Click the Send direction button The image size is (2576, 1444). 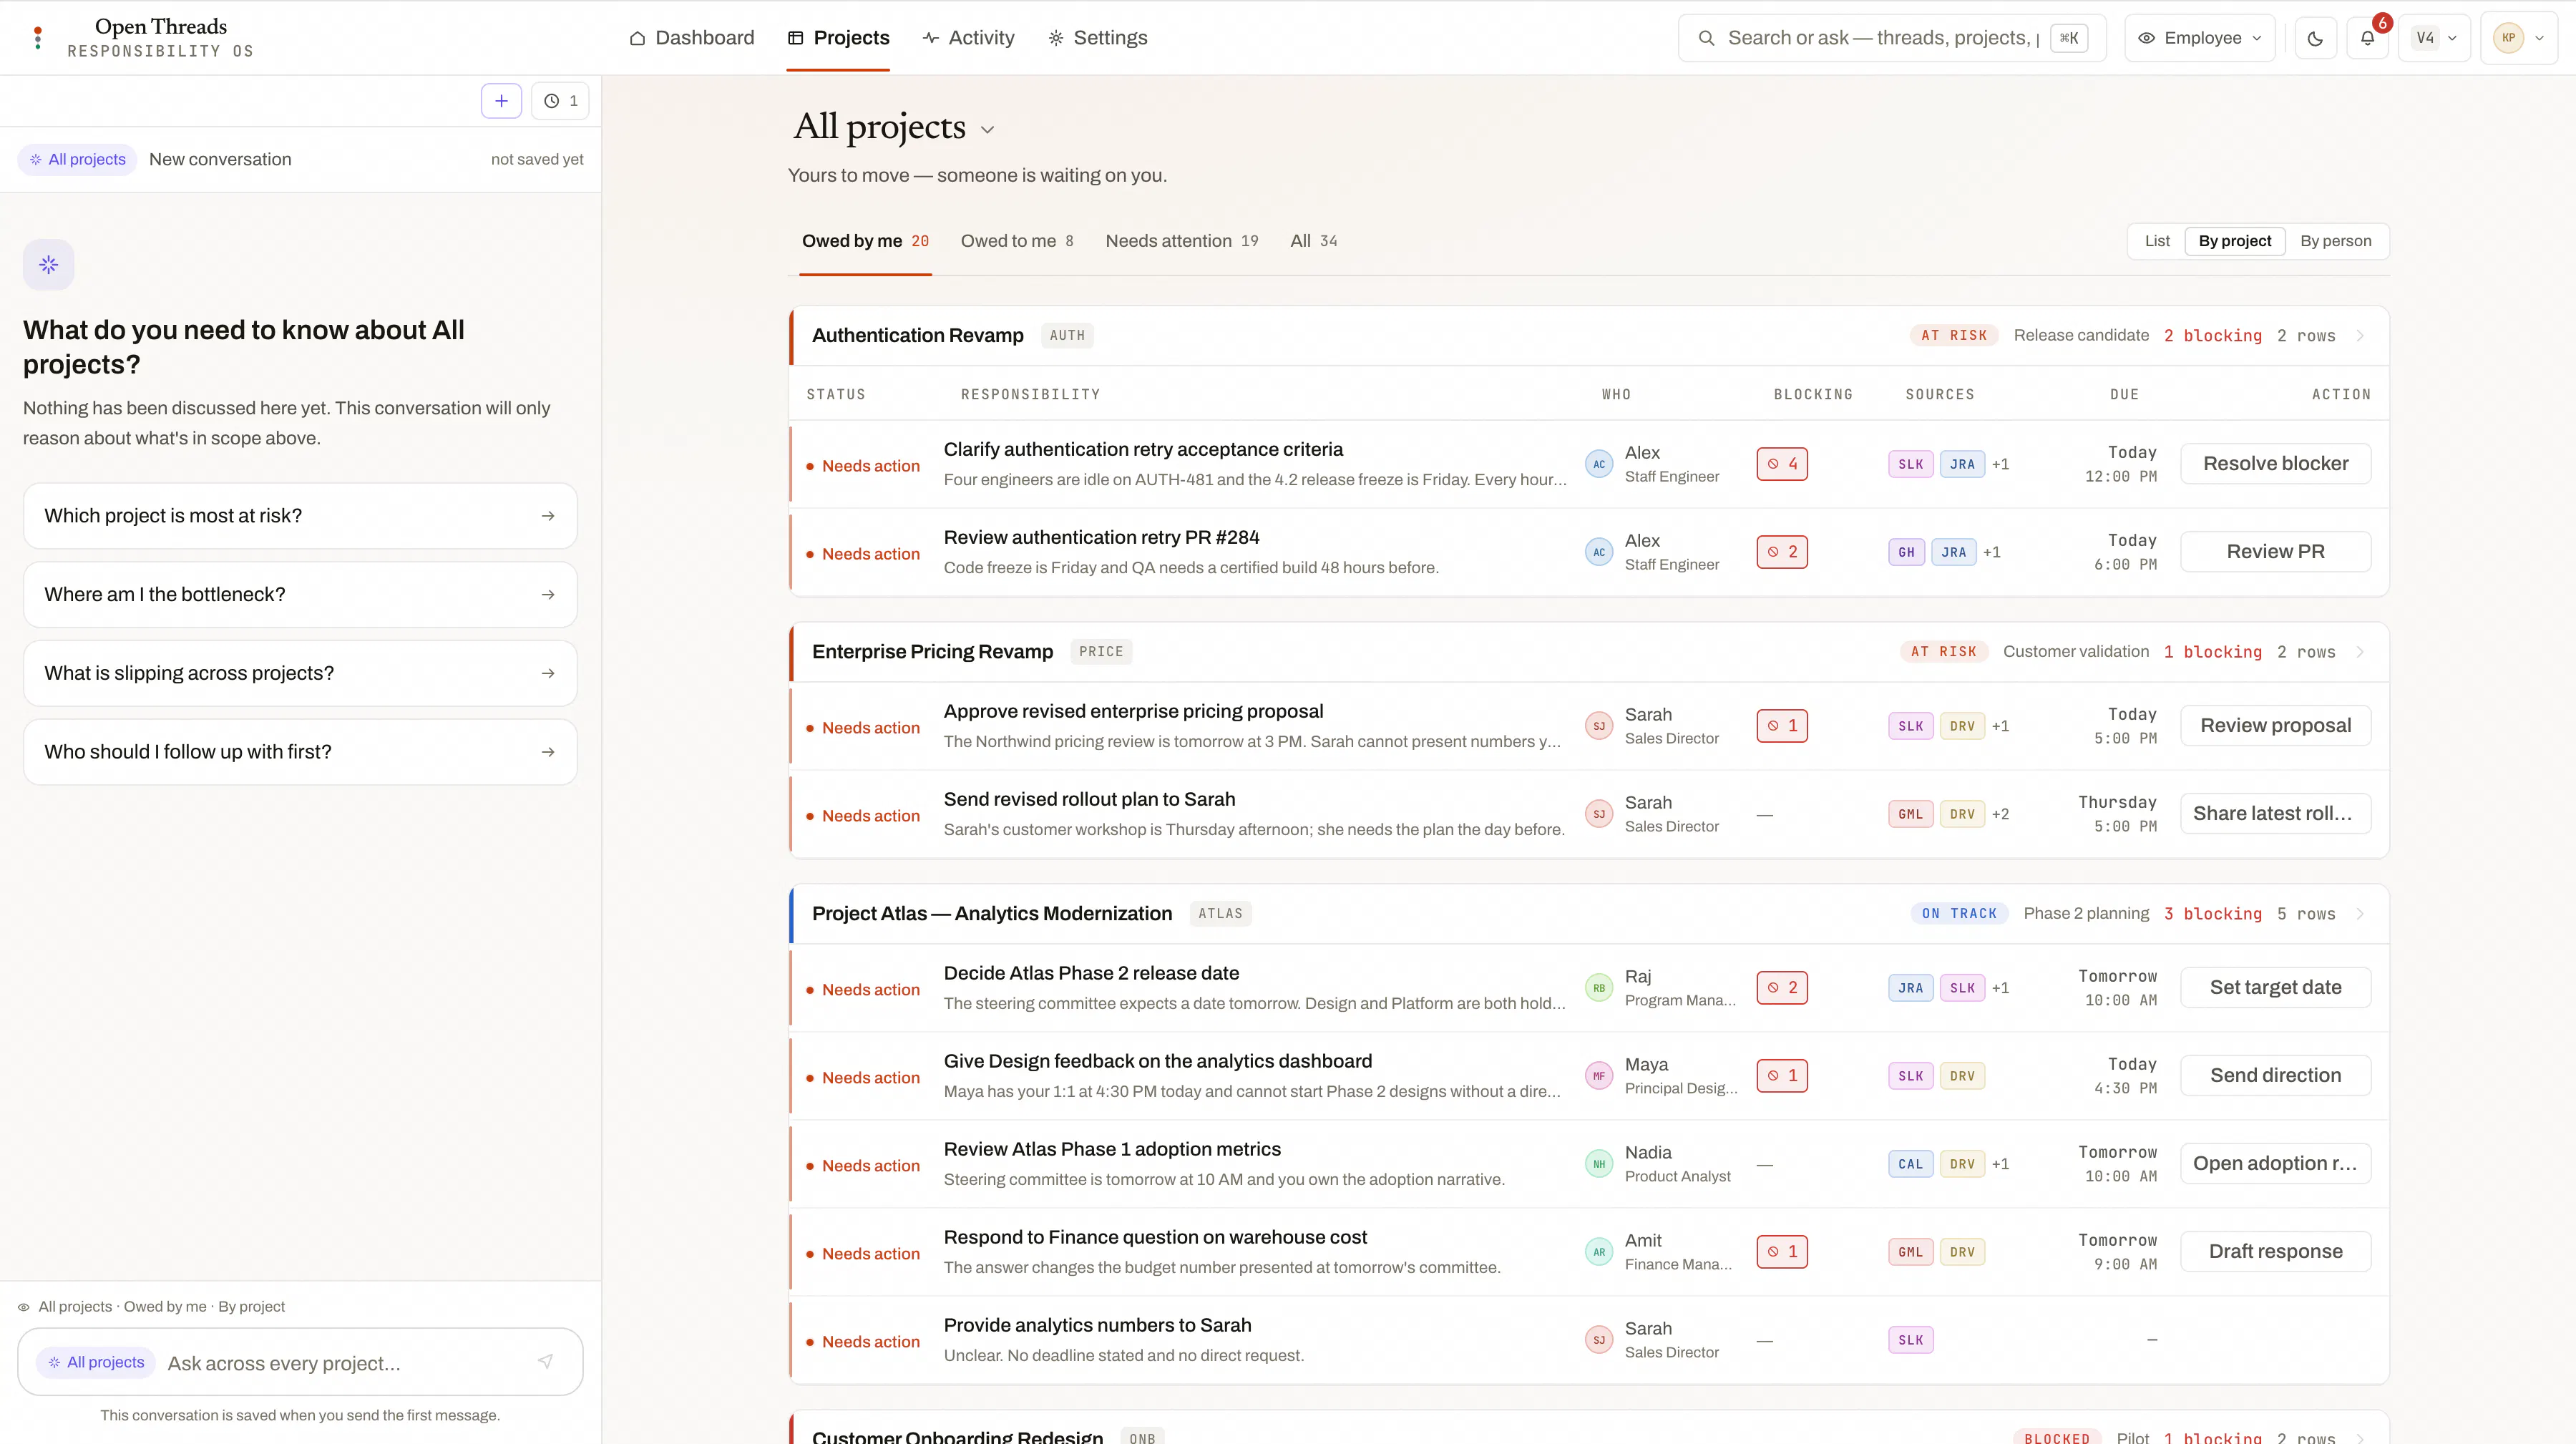pyautogui.click(x=2275, y=1076)
